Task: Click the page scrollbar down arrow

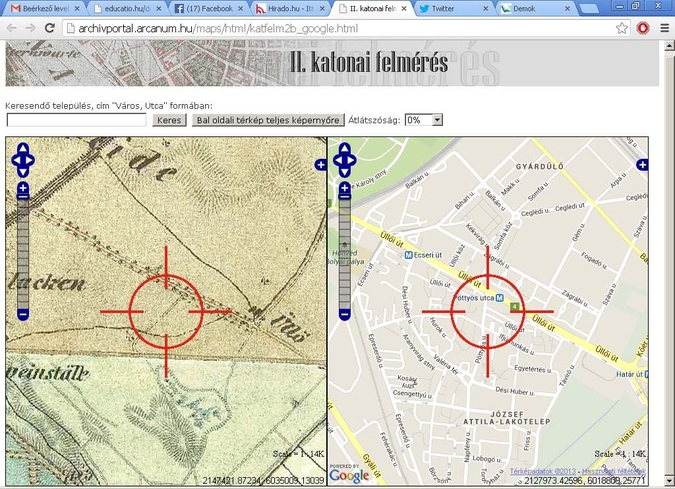Action: [x=669, y=480]
